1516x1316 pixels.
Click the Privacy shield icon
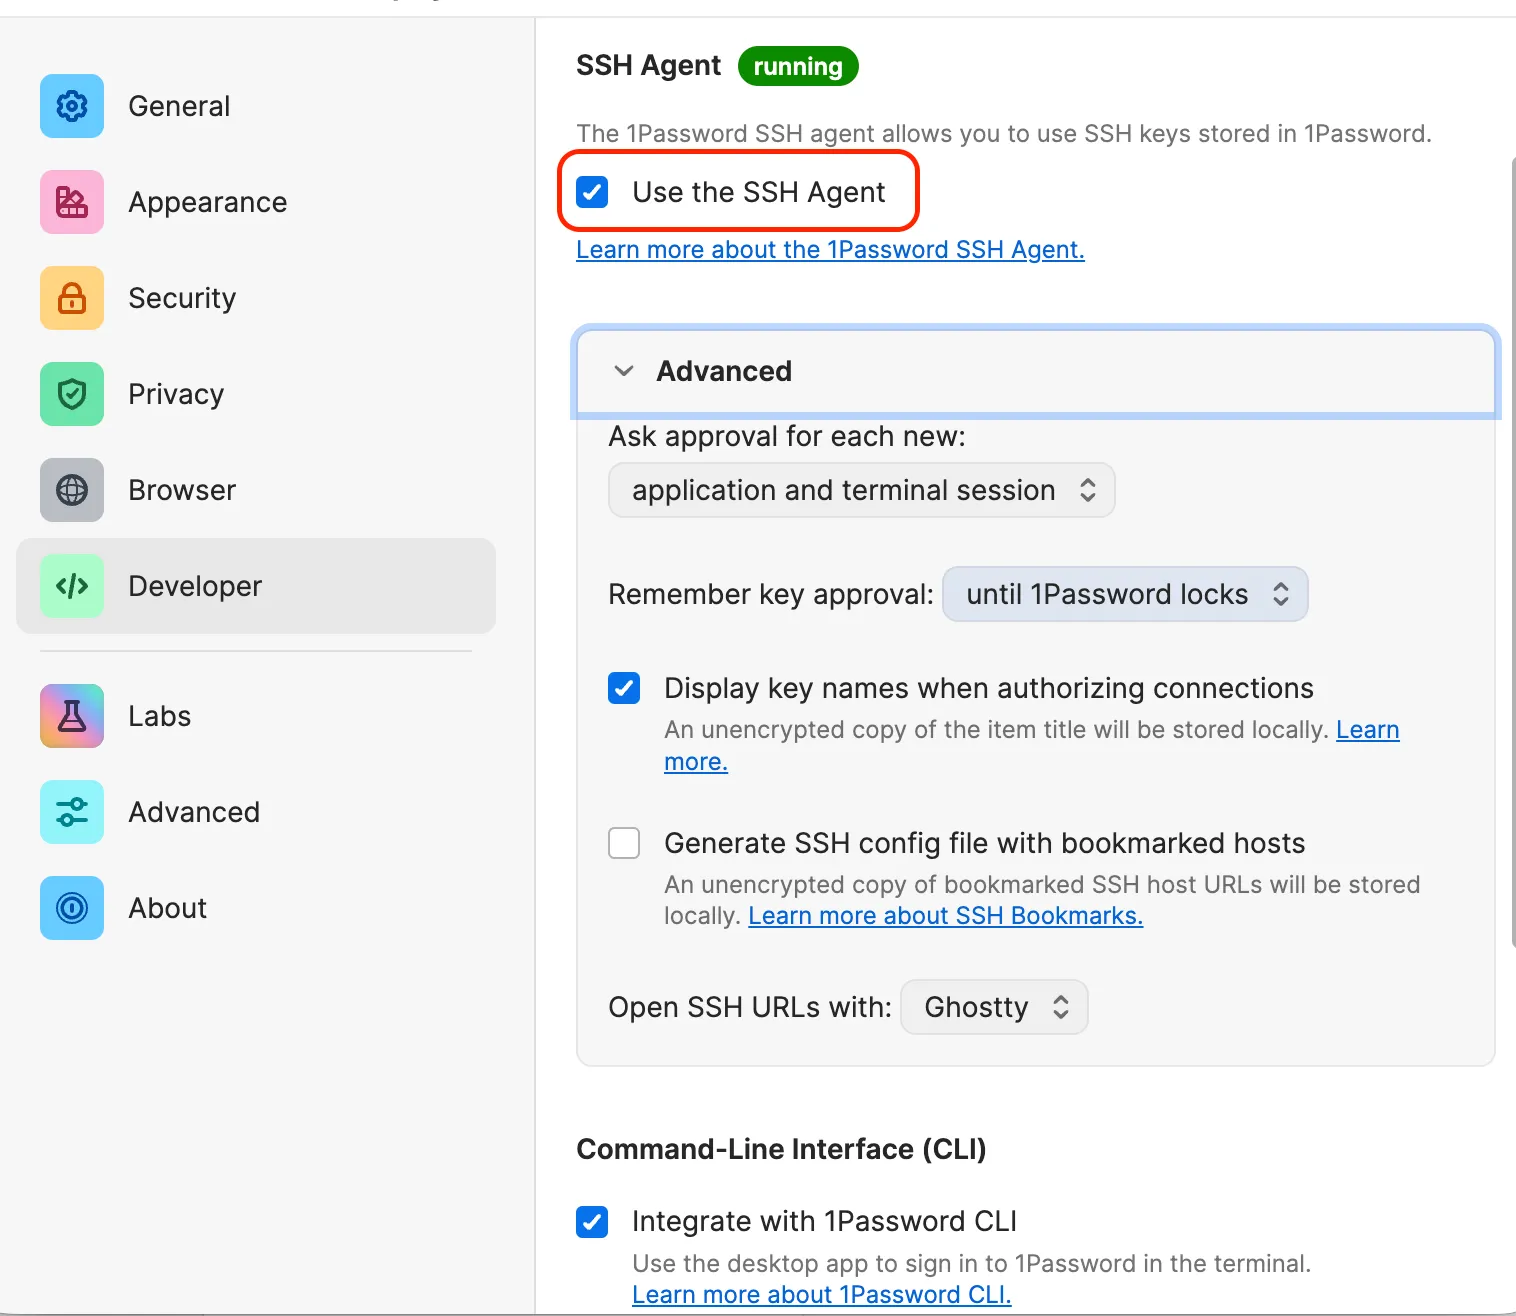72,394
